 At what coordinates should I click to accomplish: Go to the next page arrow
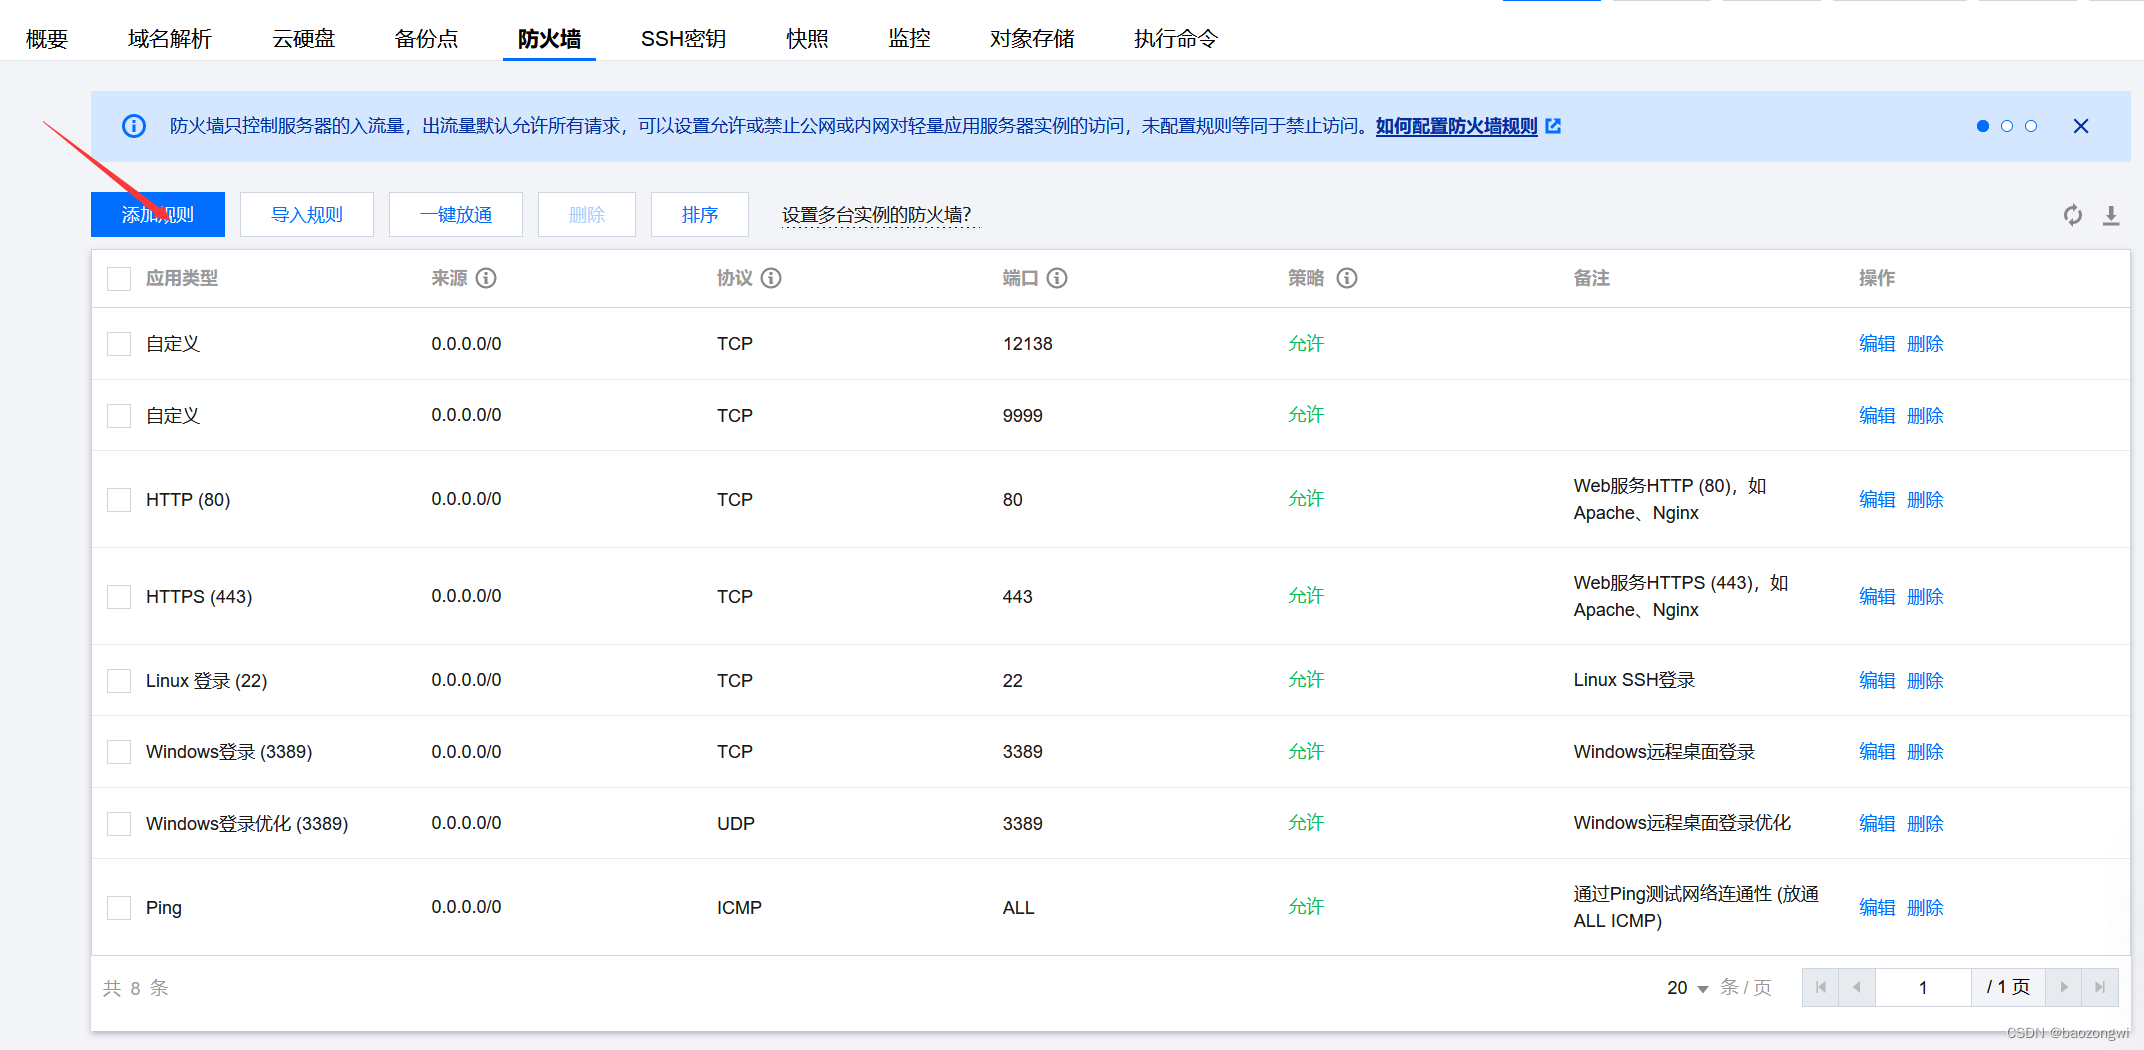coord(2063,987)
